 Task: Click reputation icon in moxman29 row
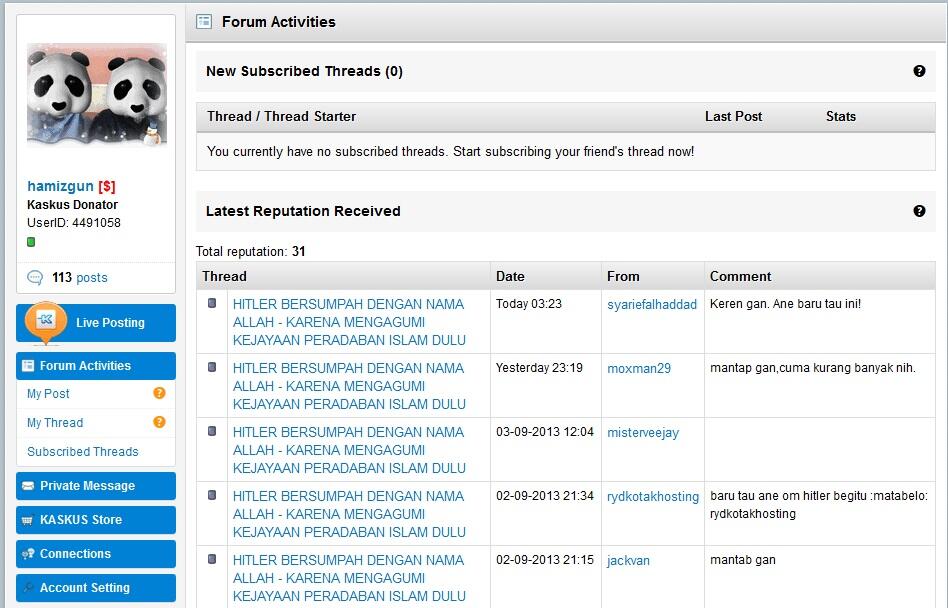tap(212, 367)
